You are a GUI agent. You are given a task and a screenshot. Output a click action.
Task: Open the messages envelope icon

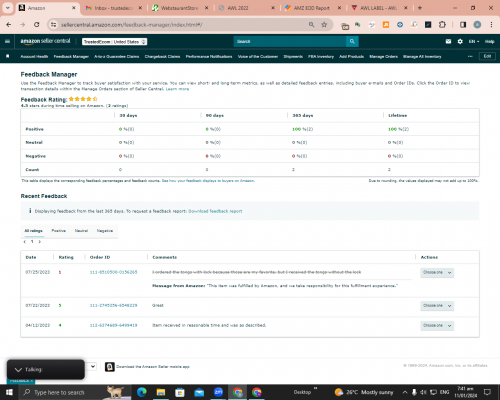[x=448, y=41]
